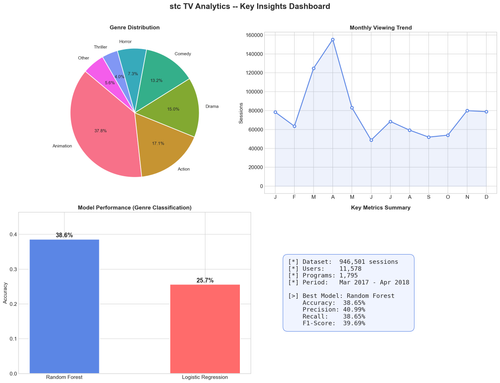Click the 25.7% label above the red bar
Viewport: 500px width, 383px height.
[x=205, y=281]
